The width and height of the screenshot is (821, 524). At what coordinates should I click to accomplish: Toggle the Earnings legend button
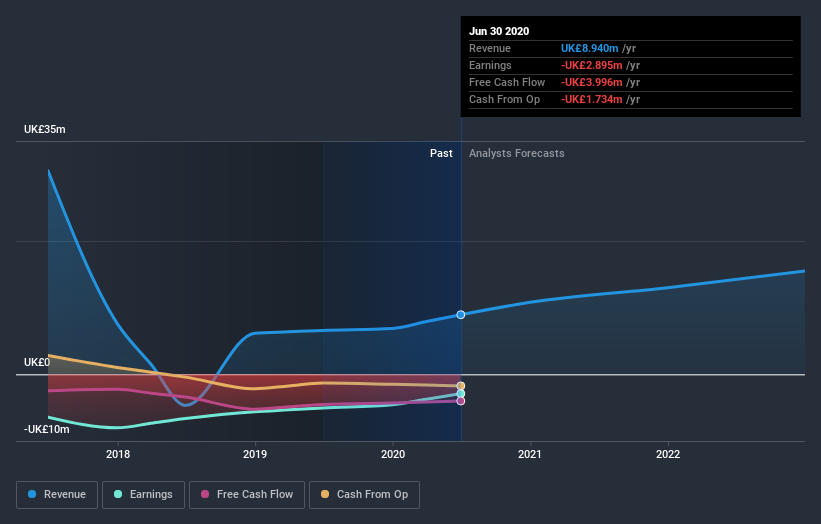pyautogui.click(x=143, y=495)
